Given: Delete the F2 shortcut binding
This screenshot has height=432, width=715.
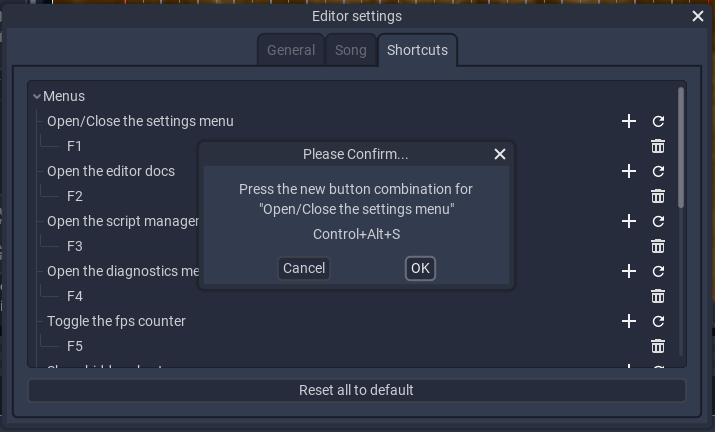Looking at the screenshot, I should (x=658, y=196).
